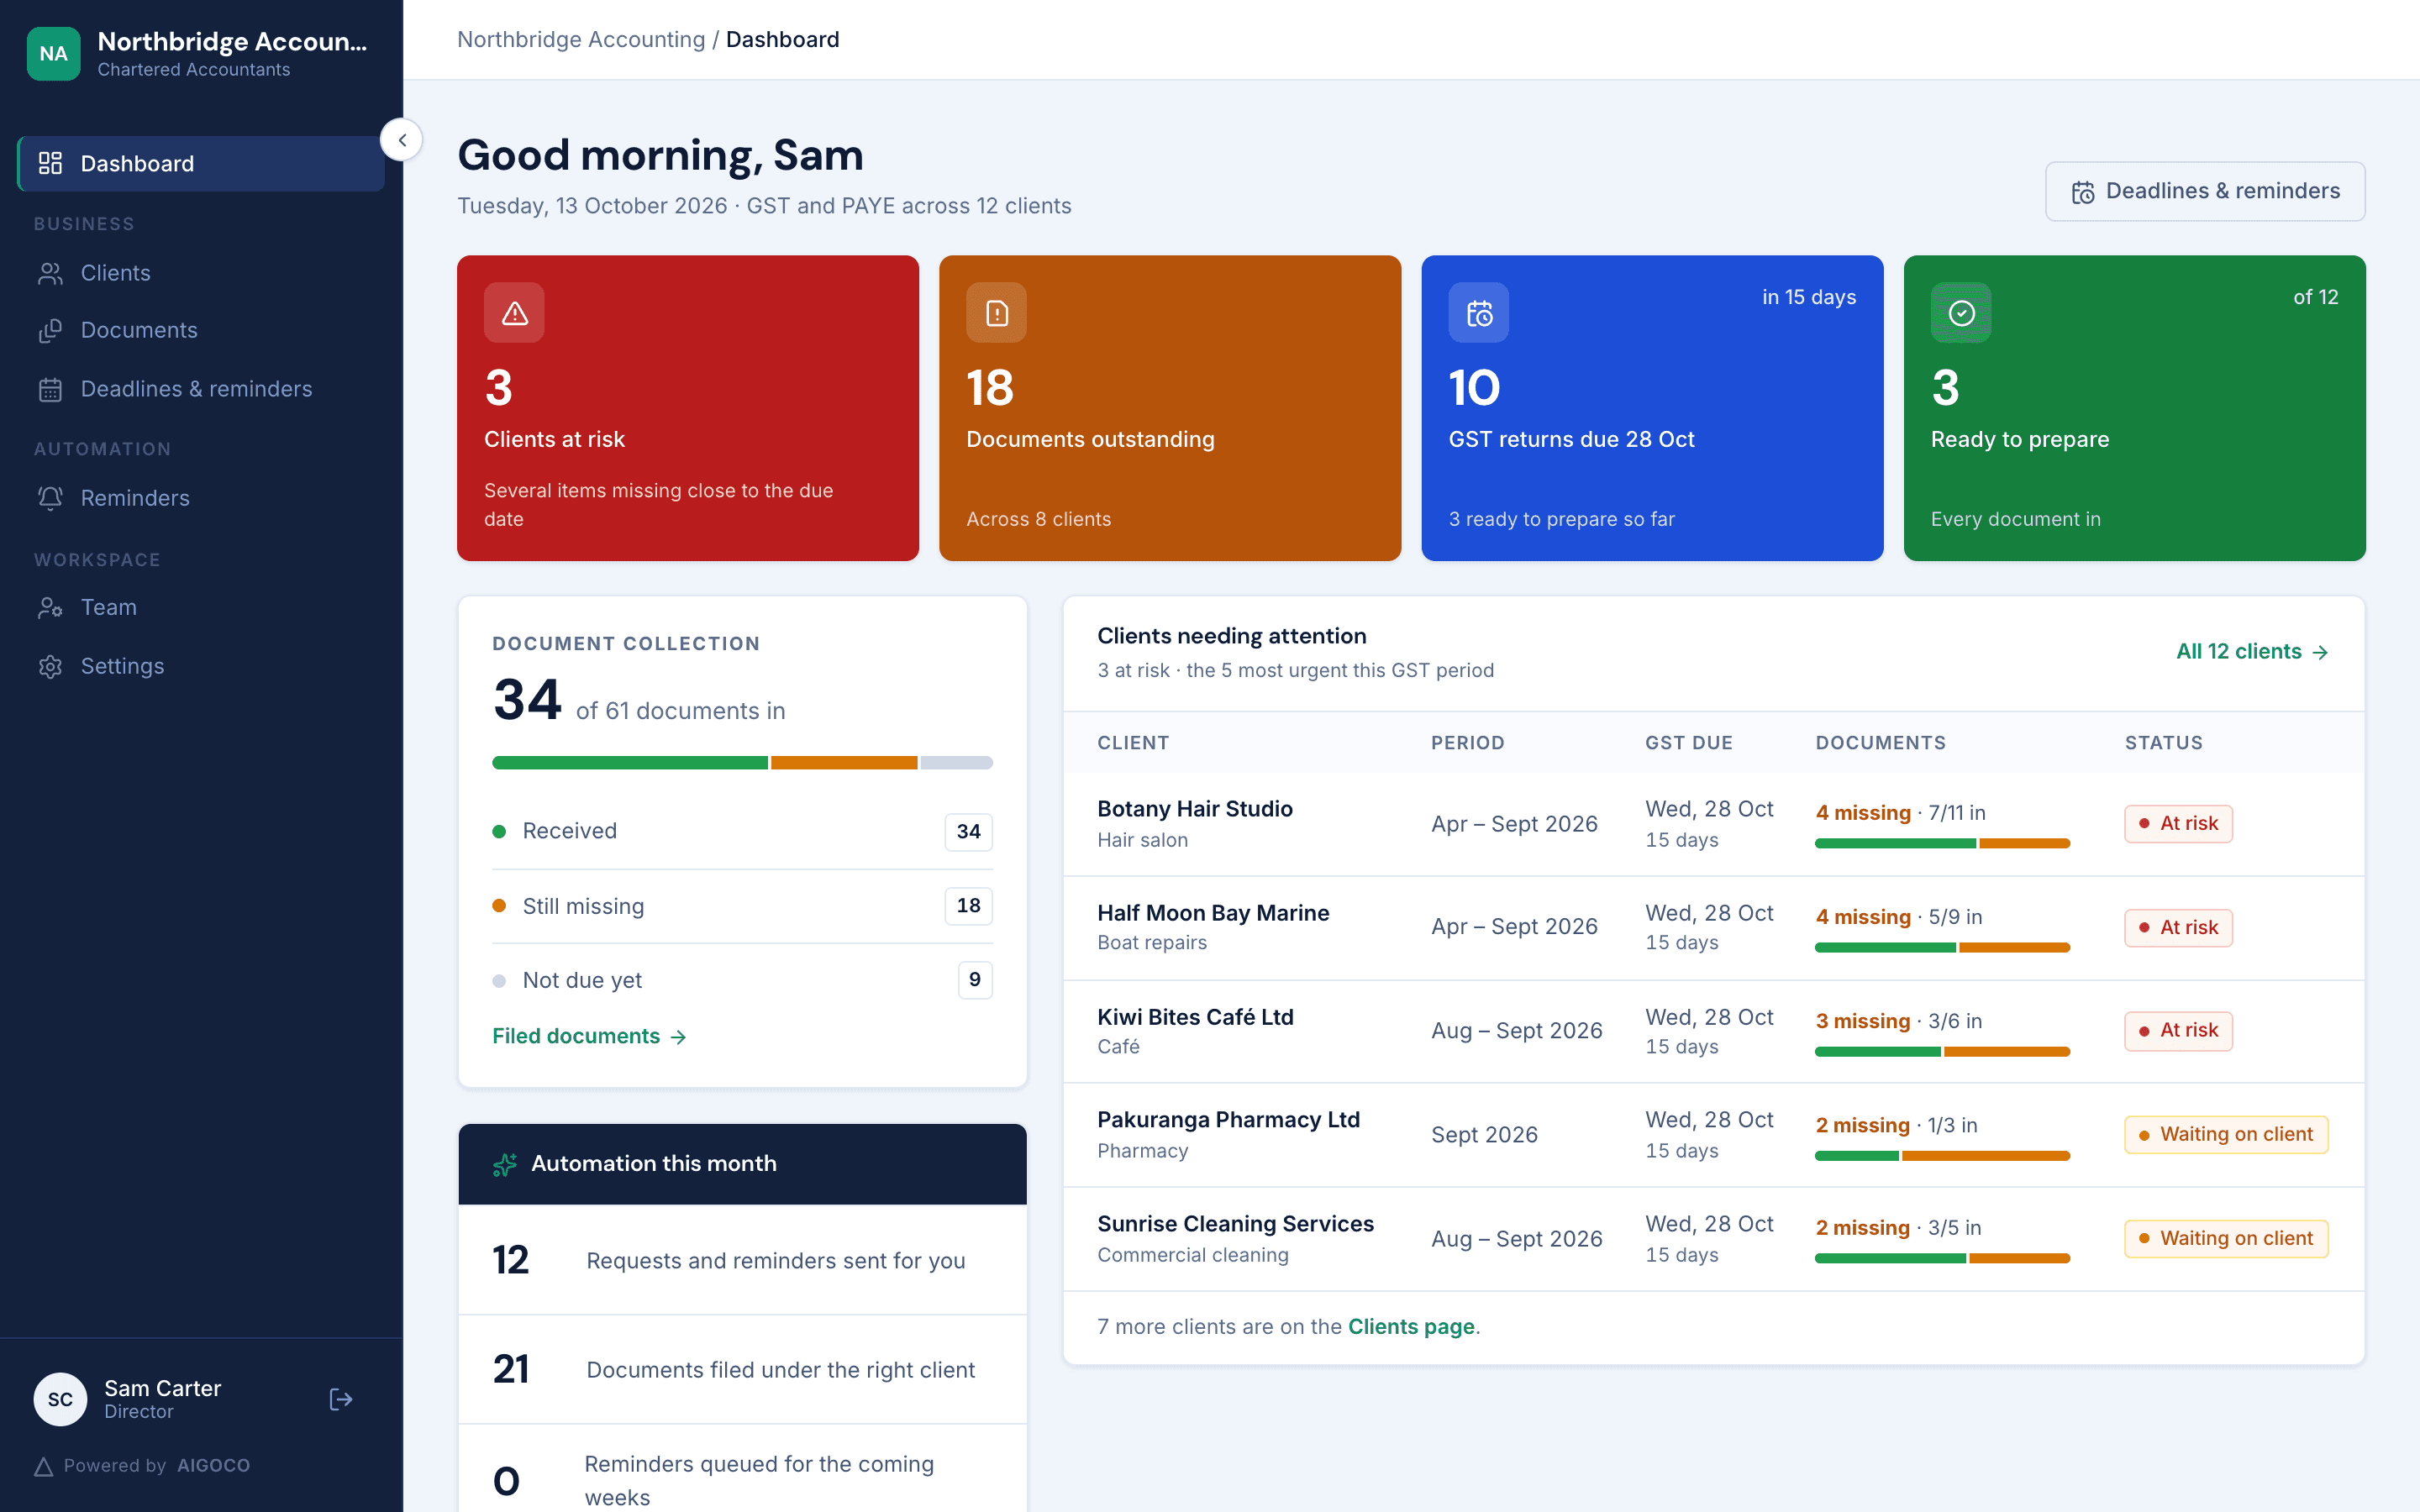Click the Deadlines & reminders header button
The width and height of the screenshot is (2420, 1512).
[2205, 191]
